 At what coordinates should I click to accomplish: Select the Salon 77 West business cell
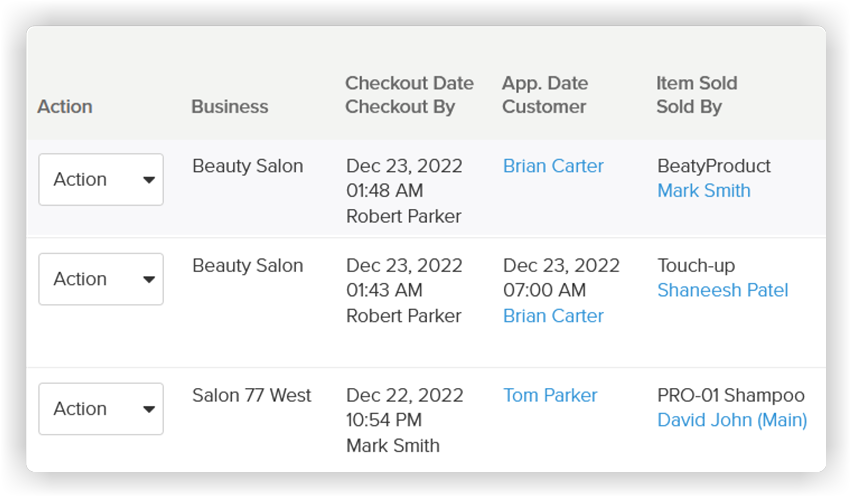point(251,396)
